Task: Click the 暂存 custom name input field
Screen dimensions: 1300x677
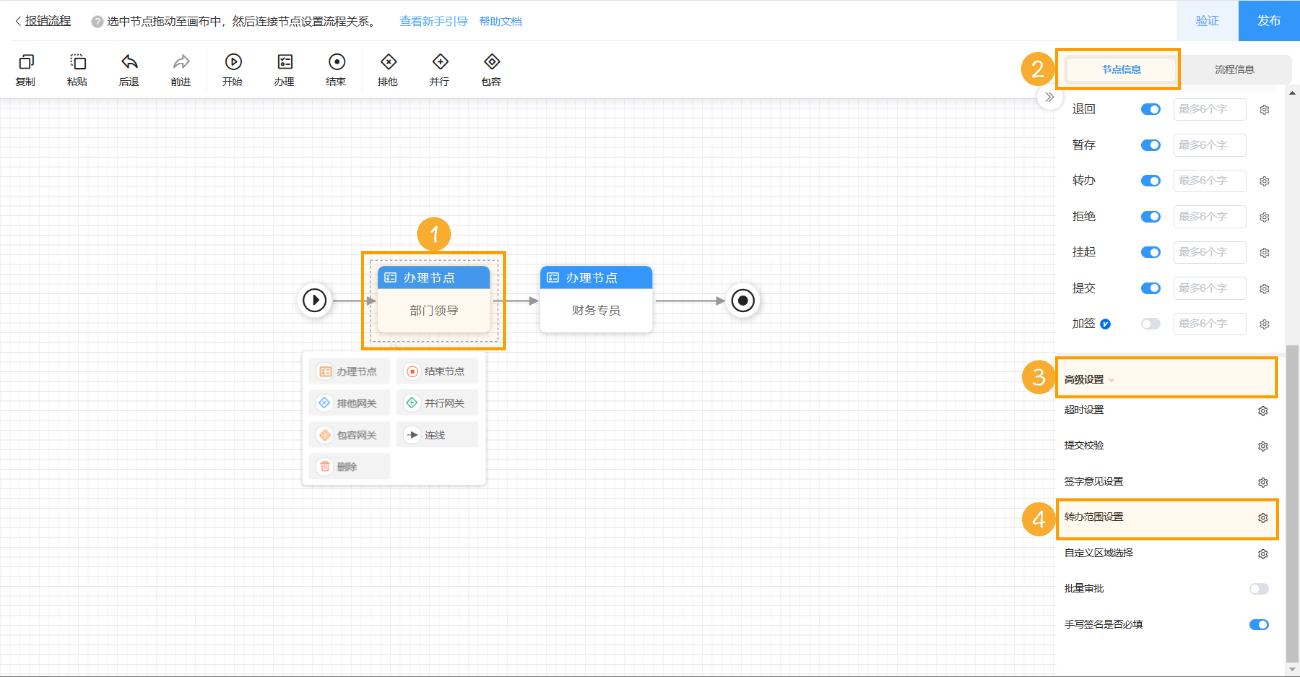Action: pyautogui.click(x=1209, y=145)
